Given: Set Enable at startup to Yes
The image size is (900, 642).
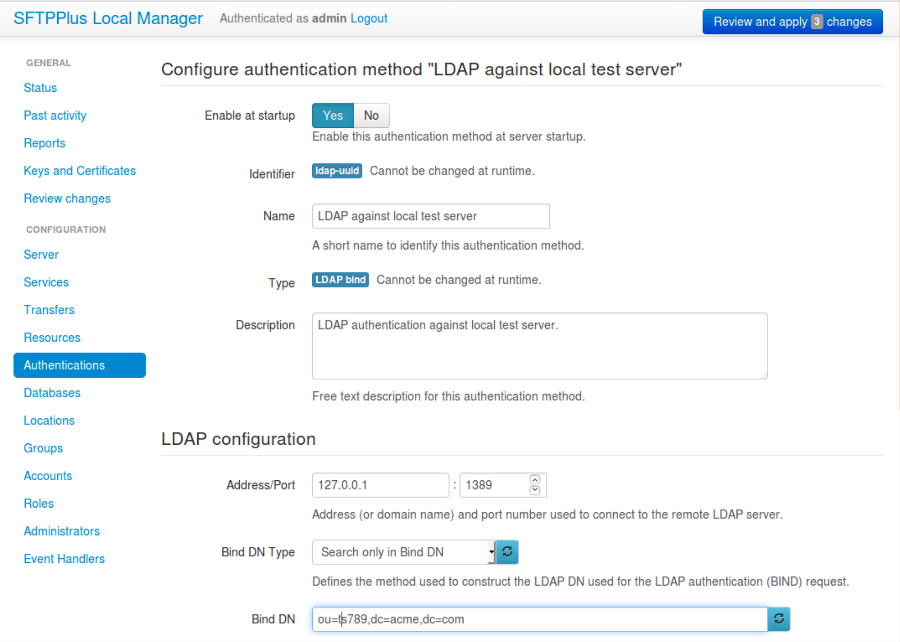Looking at the screenshot, I should (x=332, y=115).
